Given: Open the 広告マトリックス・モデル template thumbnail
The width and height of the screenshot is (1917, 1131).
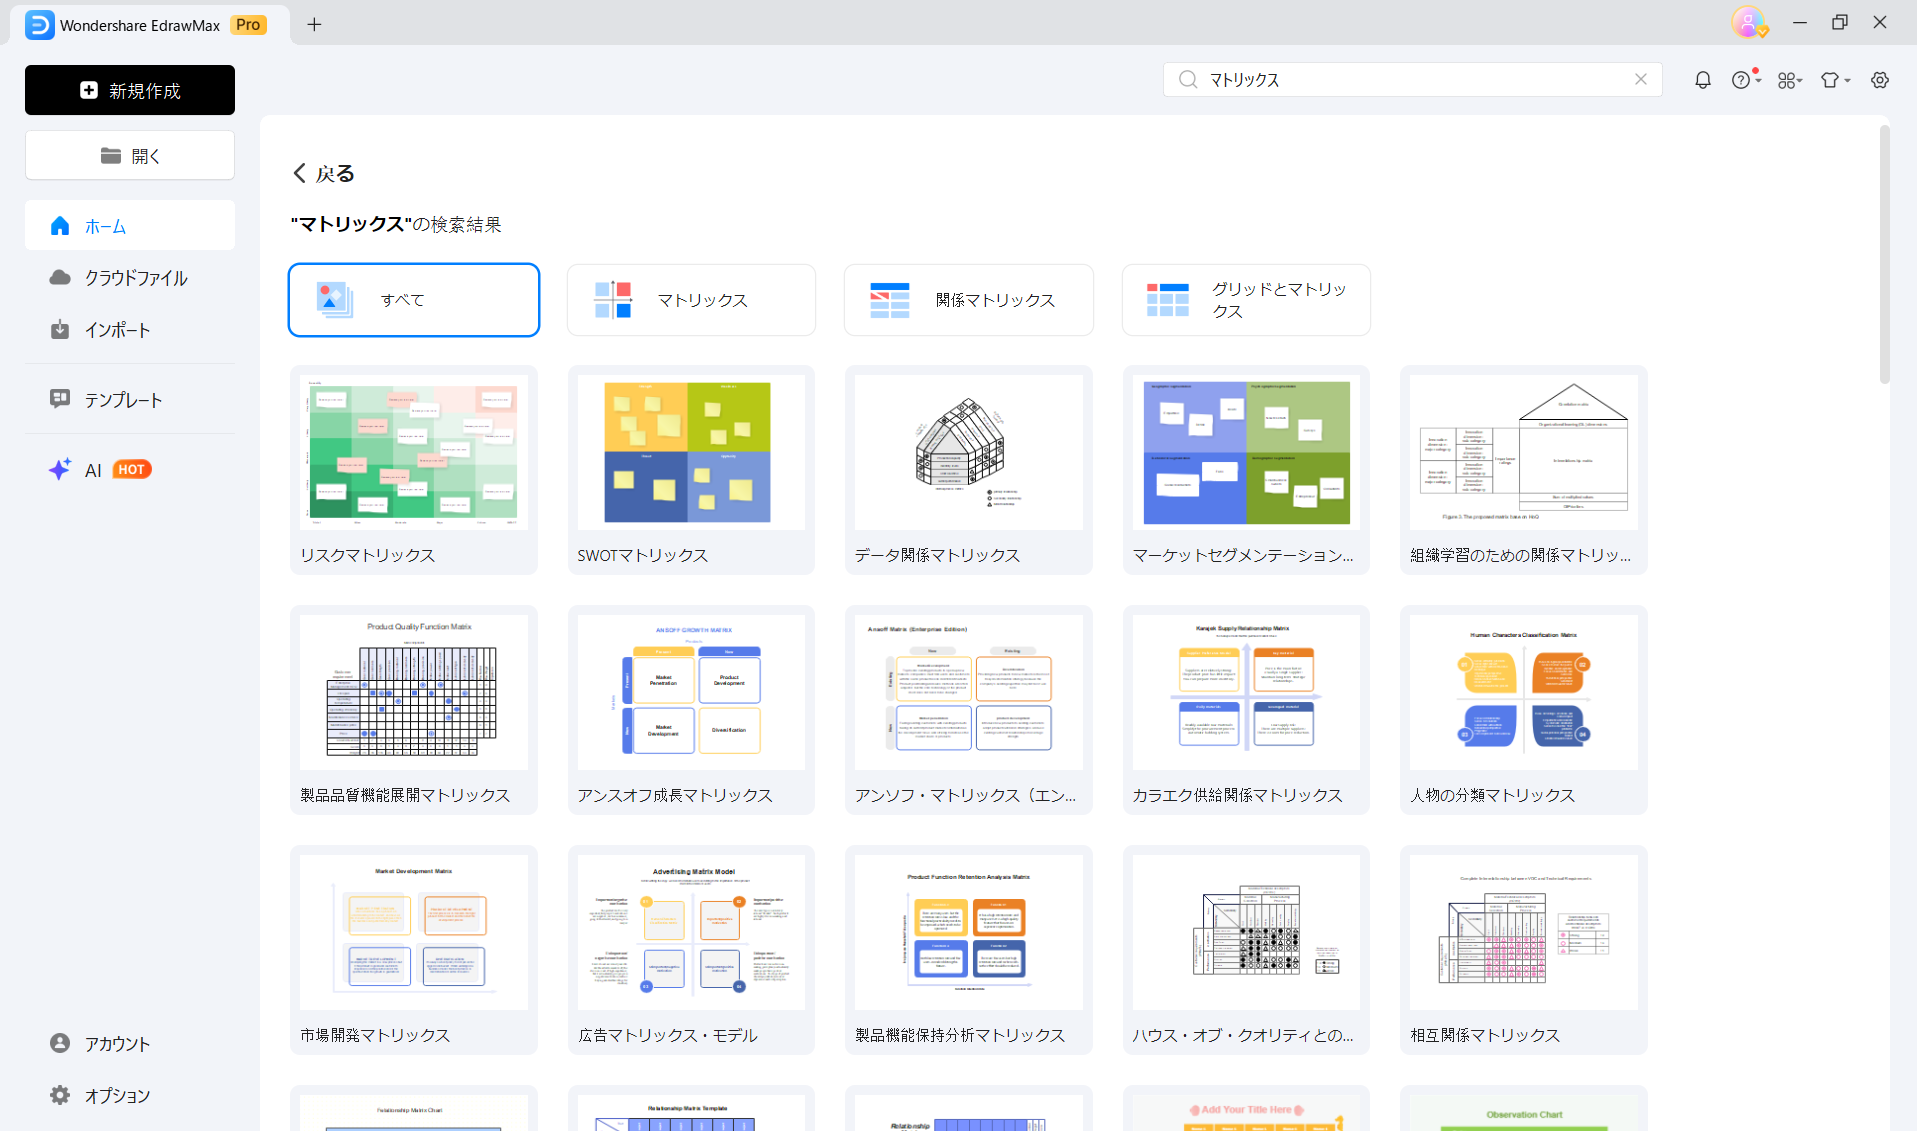Looking at the screenshot, I should pyautogui.click(x=690, y=933).
